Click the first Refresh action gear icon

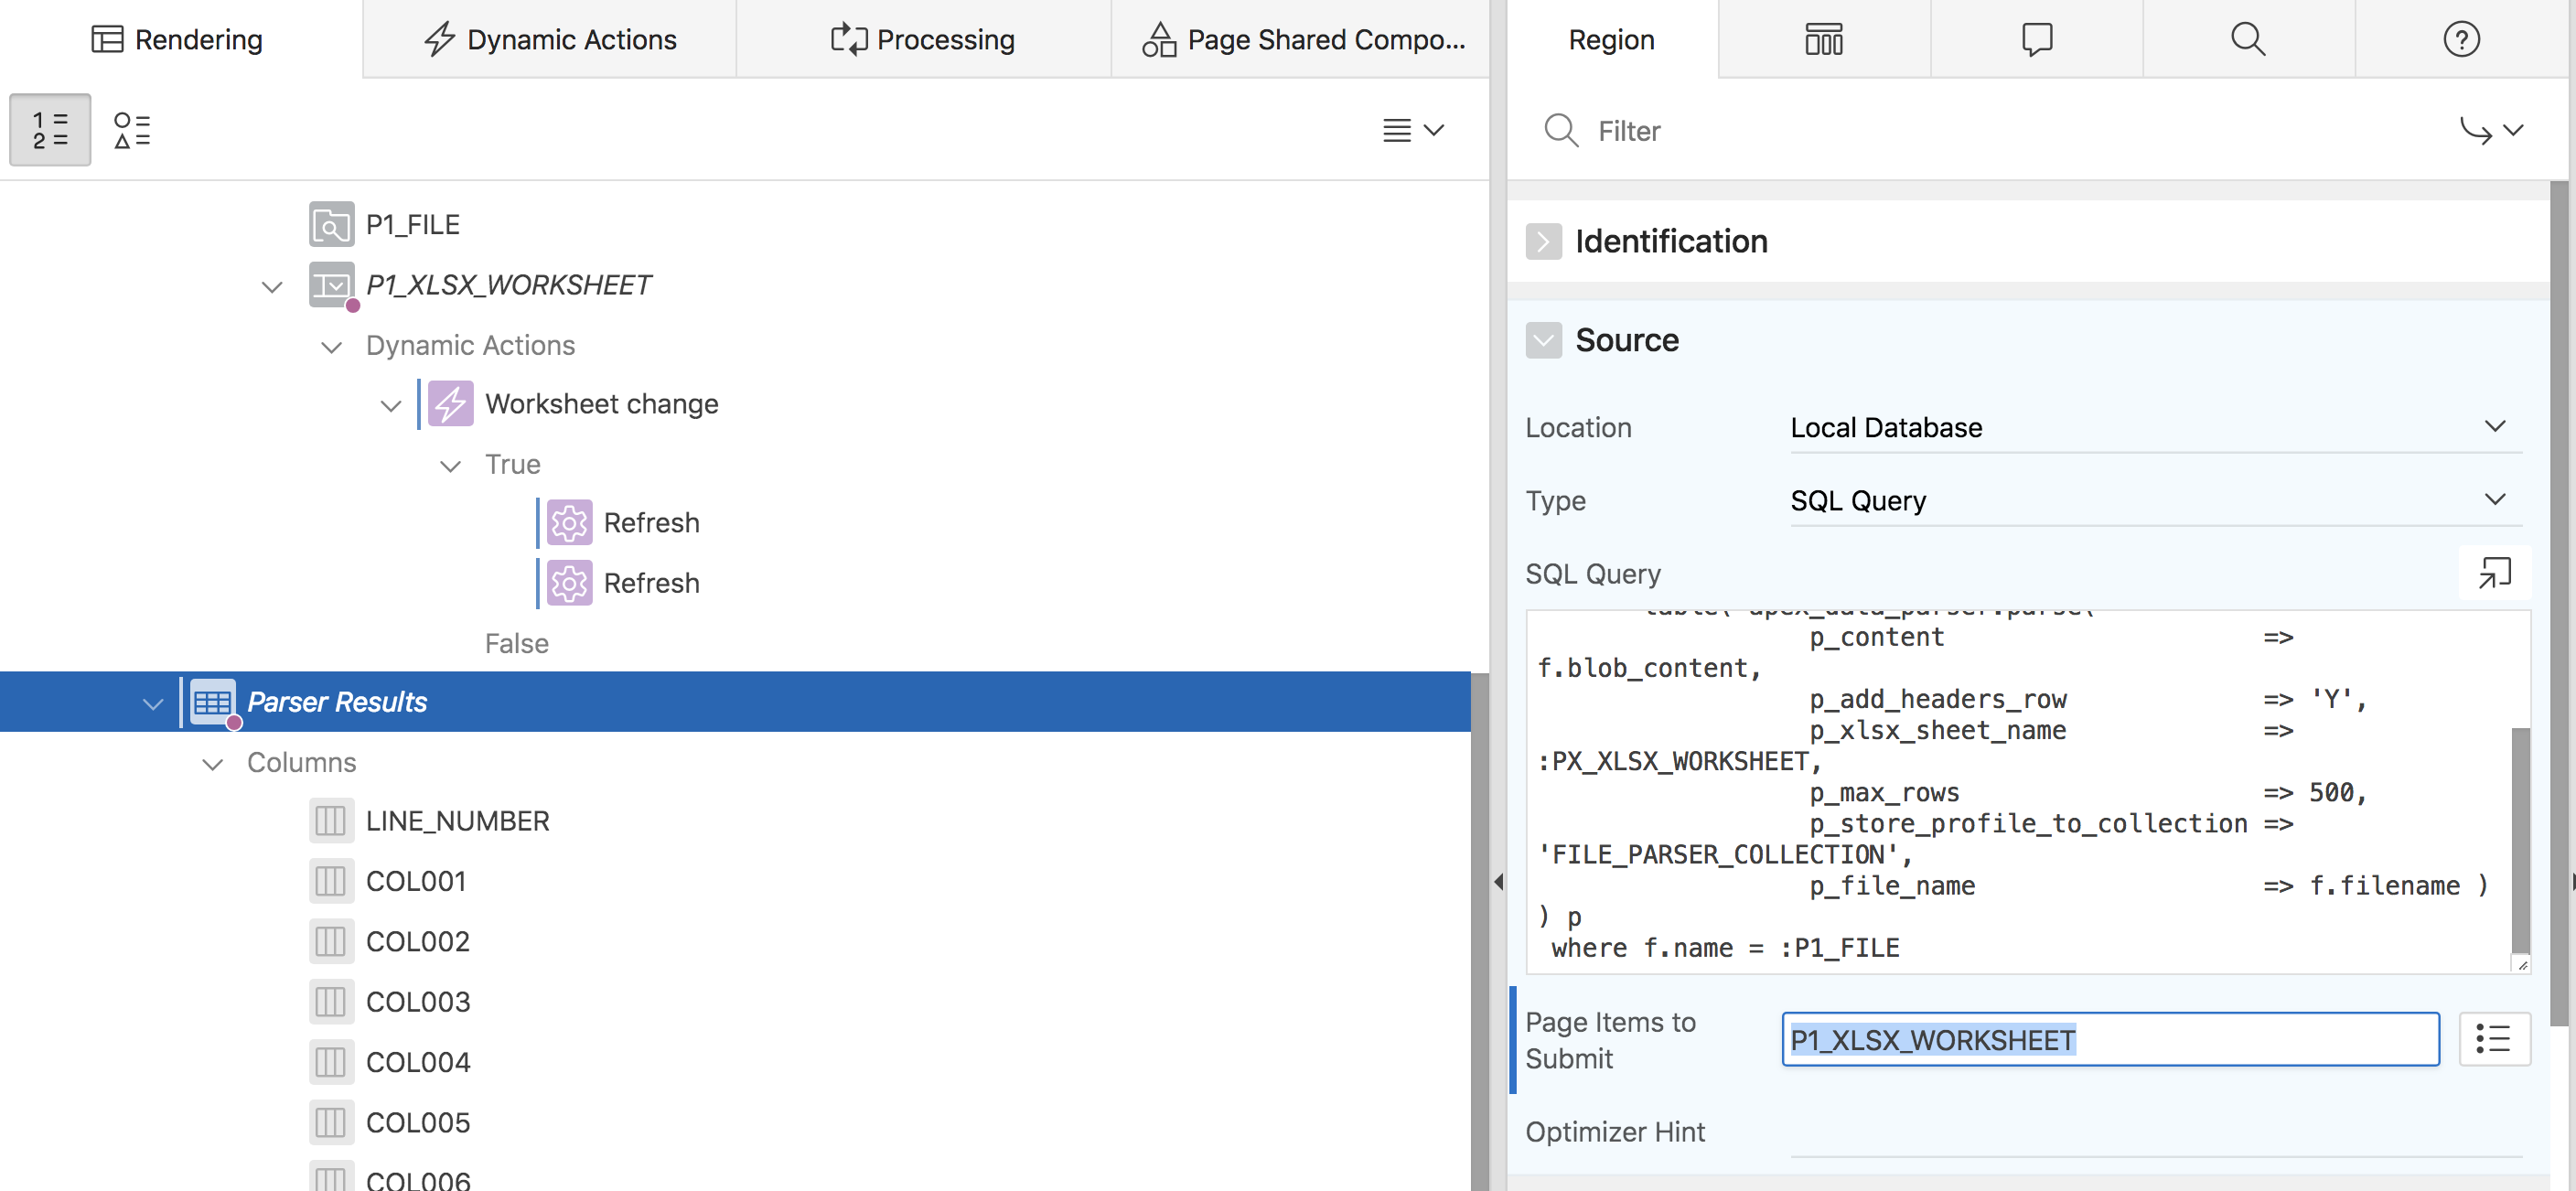tap(569, 523)
